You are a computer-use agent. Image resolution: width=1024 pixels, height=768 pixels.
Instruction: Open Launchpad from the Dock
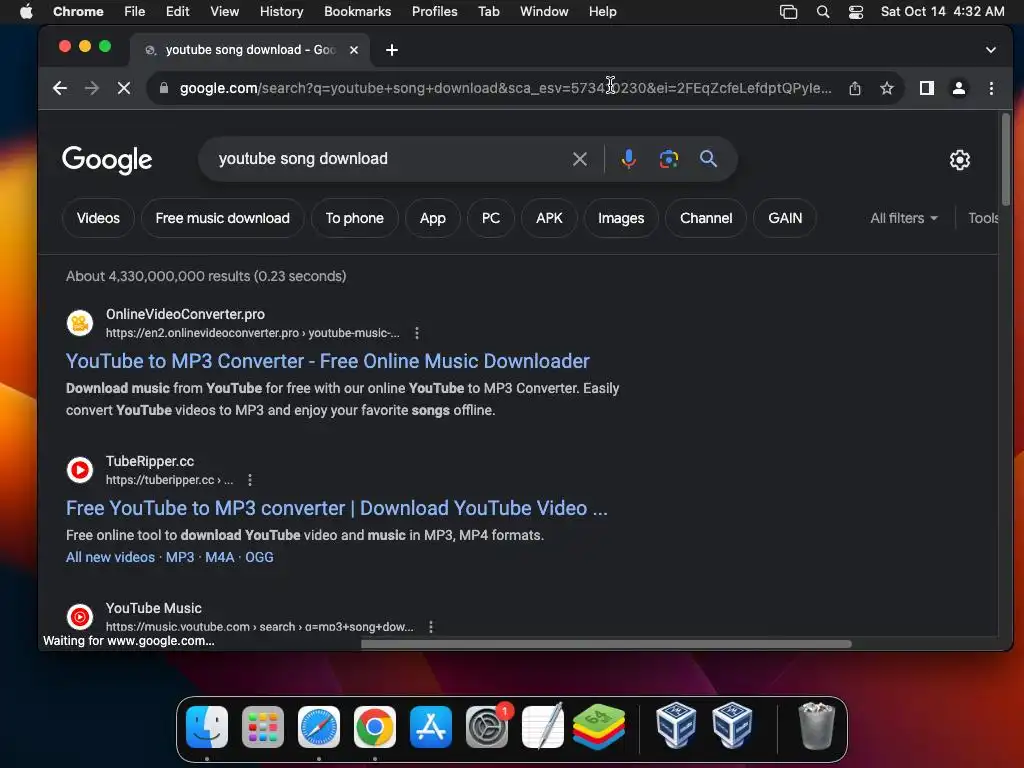[x=263, y=727]
